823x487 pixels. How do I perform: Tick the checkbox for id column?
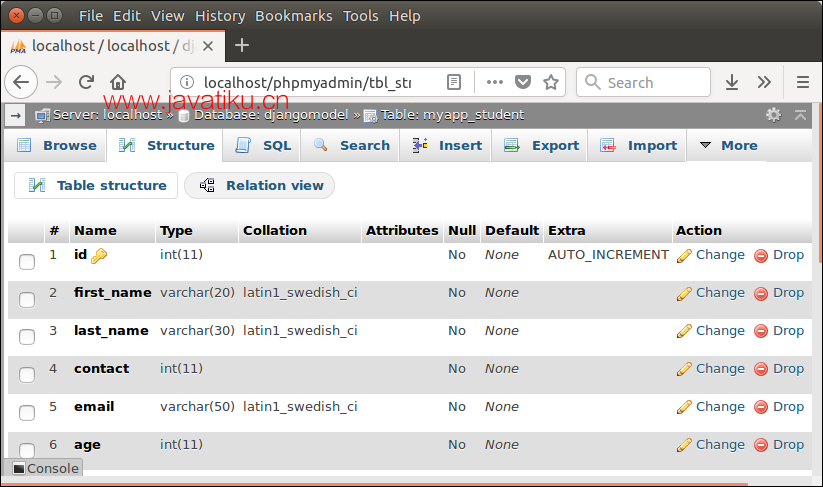27,262
